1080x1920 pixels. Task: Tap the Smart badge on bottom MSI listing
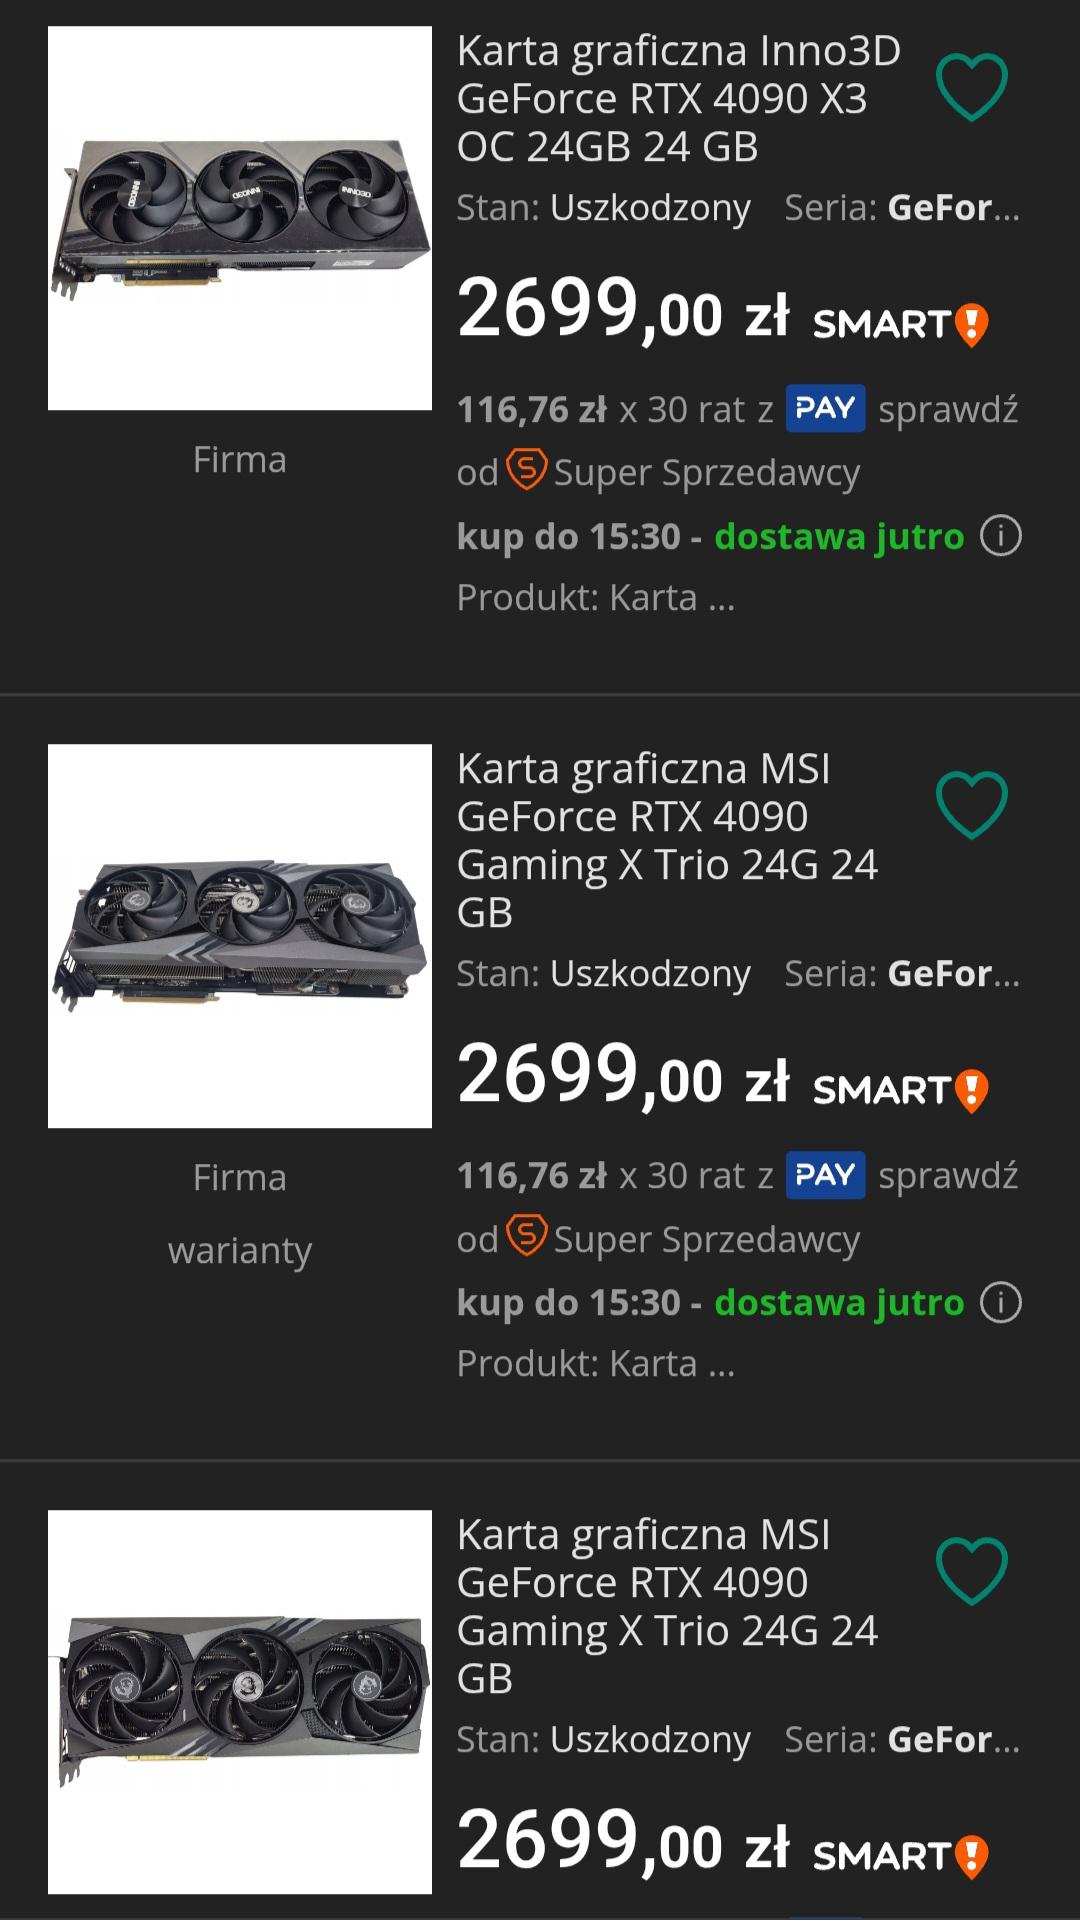[x=900, y=1856]
